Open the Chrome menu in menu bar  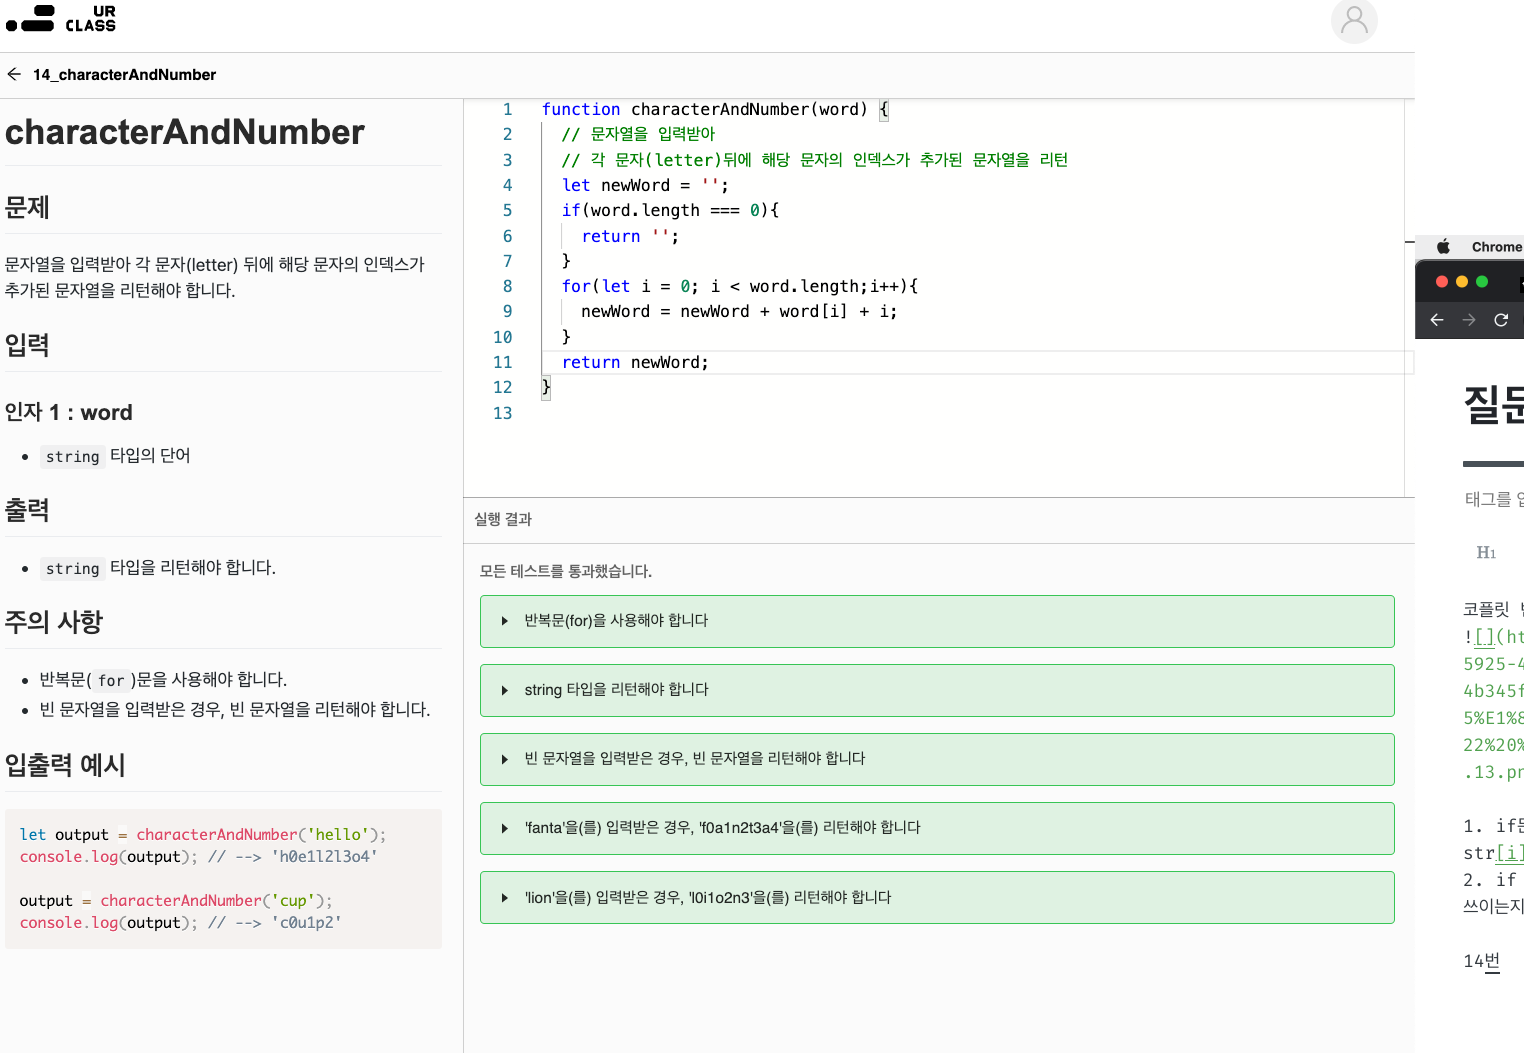[1496, 247]
